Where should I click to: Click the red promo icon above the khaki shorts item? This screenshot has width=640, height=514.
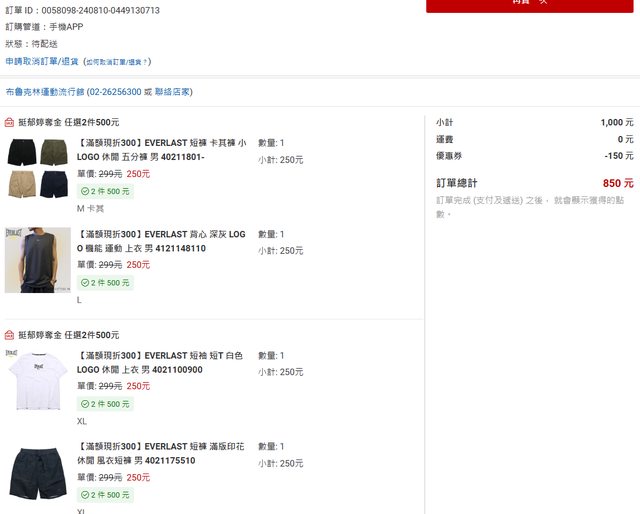click(9, 123)
